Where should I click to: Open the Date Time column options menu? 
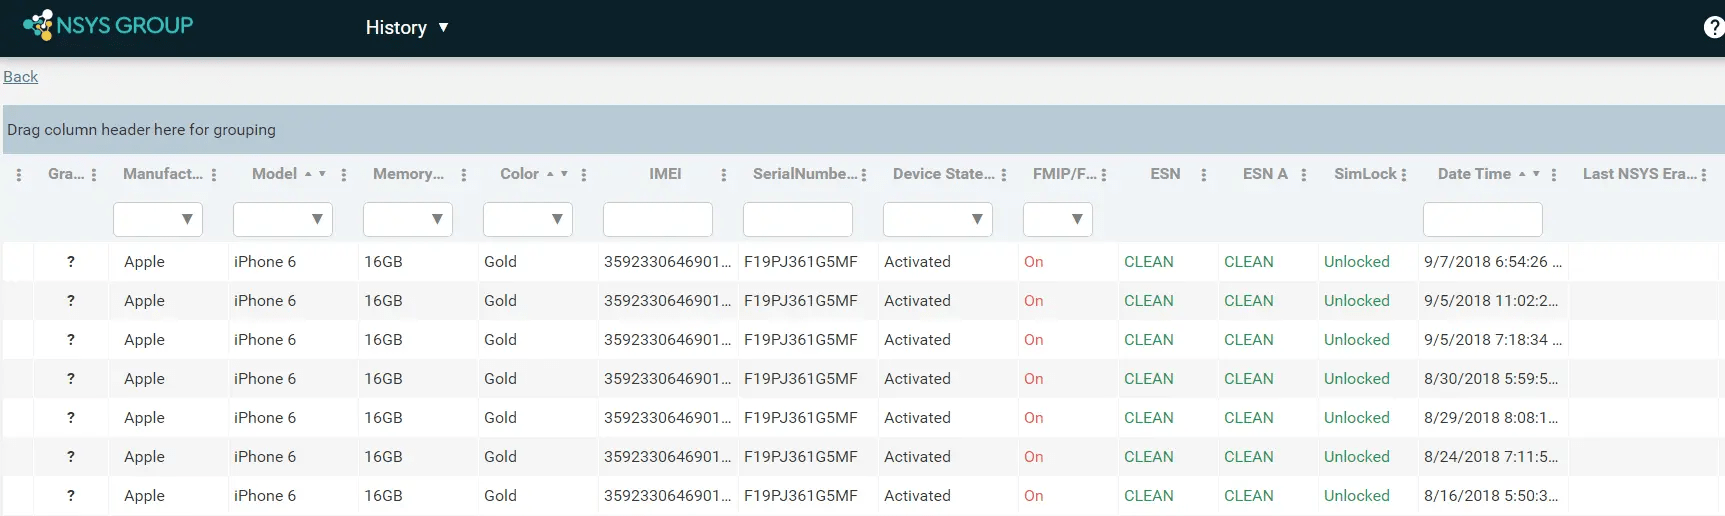click(1554, 175)
